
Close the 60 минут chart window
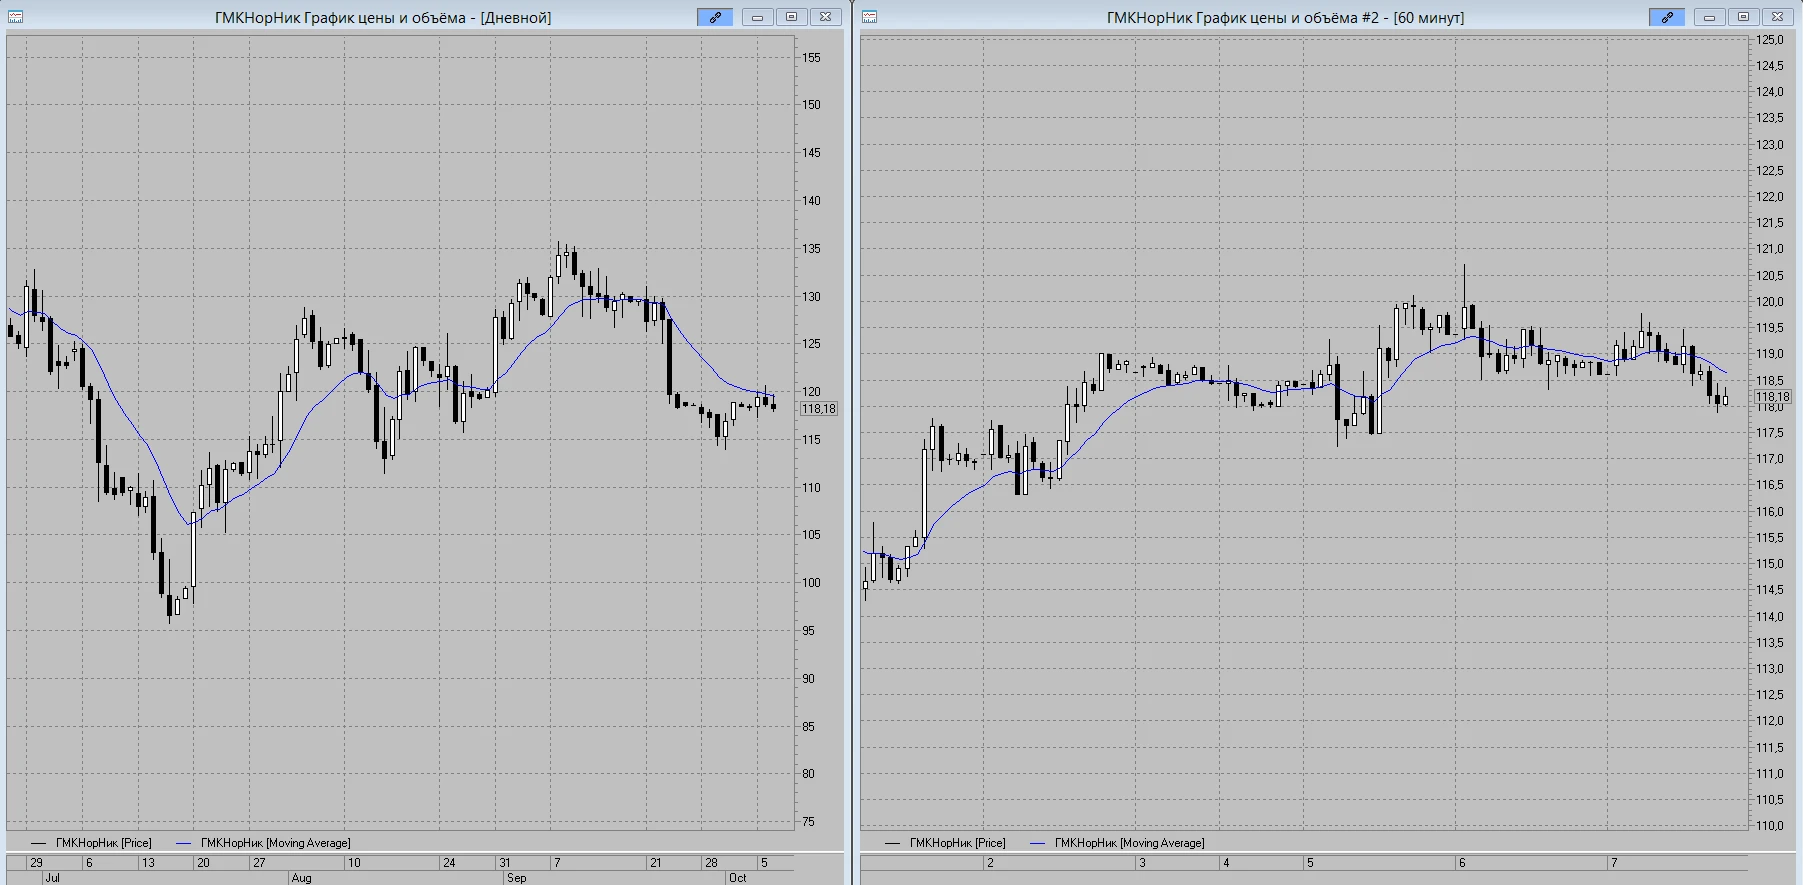pos(1777,17)
